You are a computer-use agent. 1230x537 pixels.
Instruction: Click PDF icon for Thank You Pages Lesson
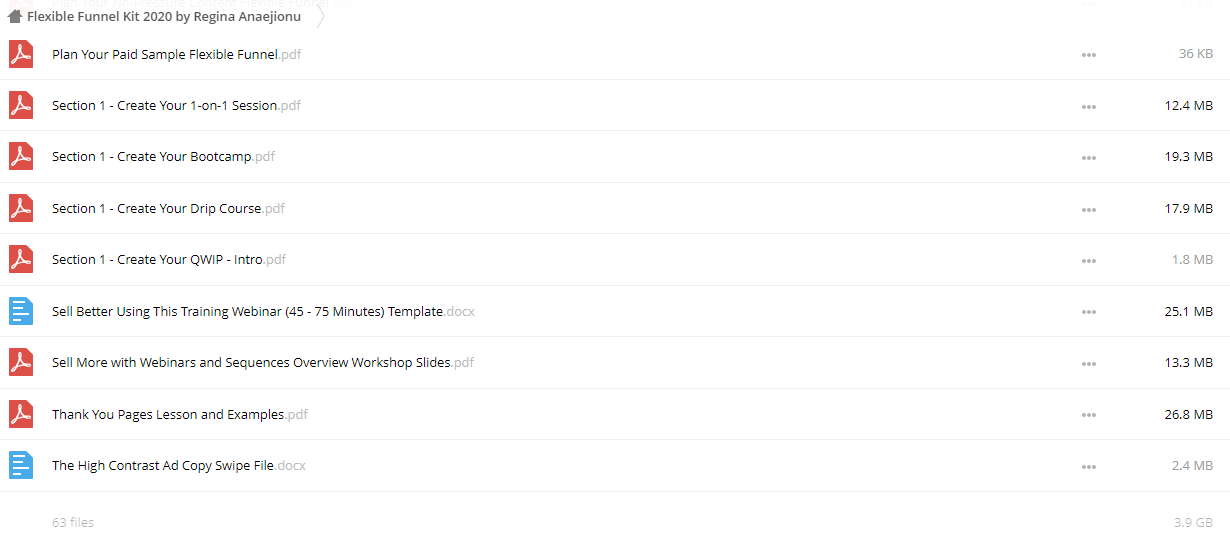coord(21,414)
